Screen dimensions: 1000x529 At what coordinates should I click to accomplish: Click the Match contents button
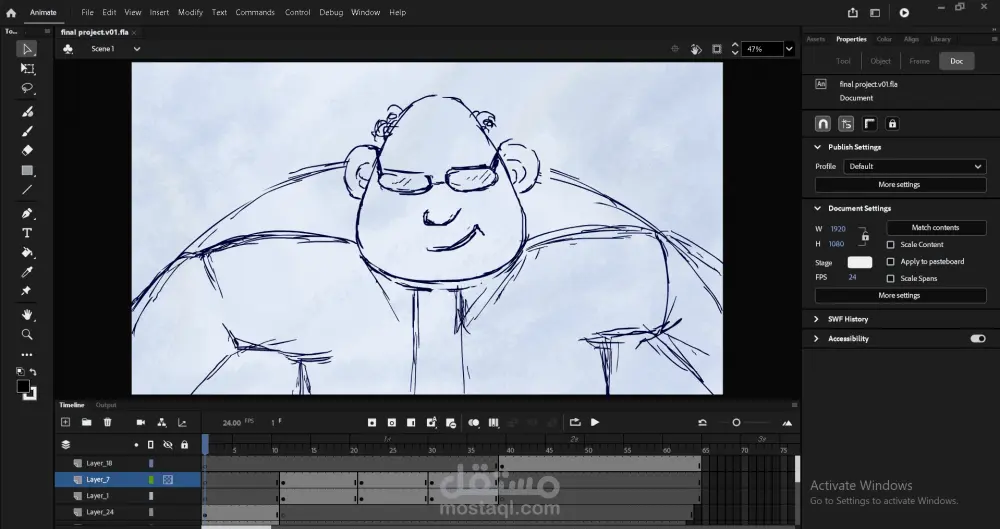click(936, 228)
